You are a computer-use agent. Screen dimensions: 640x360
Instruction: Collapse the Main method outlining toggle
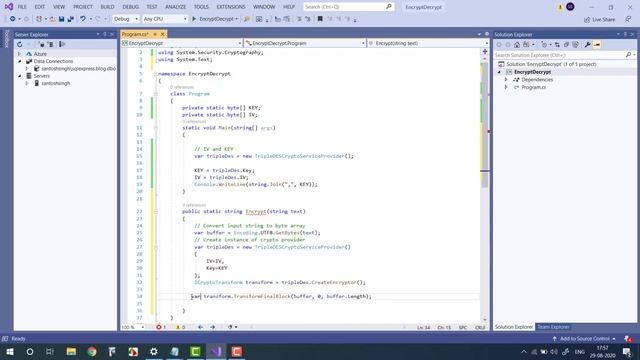click(156, 128)
